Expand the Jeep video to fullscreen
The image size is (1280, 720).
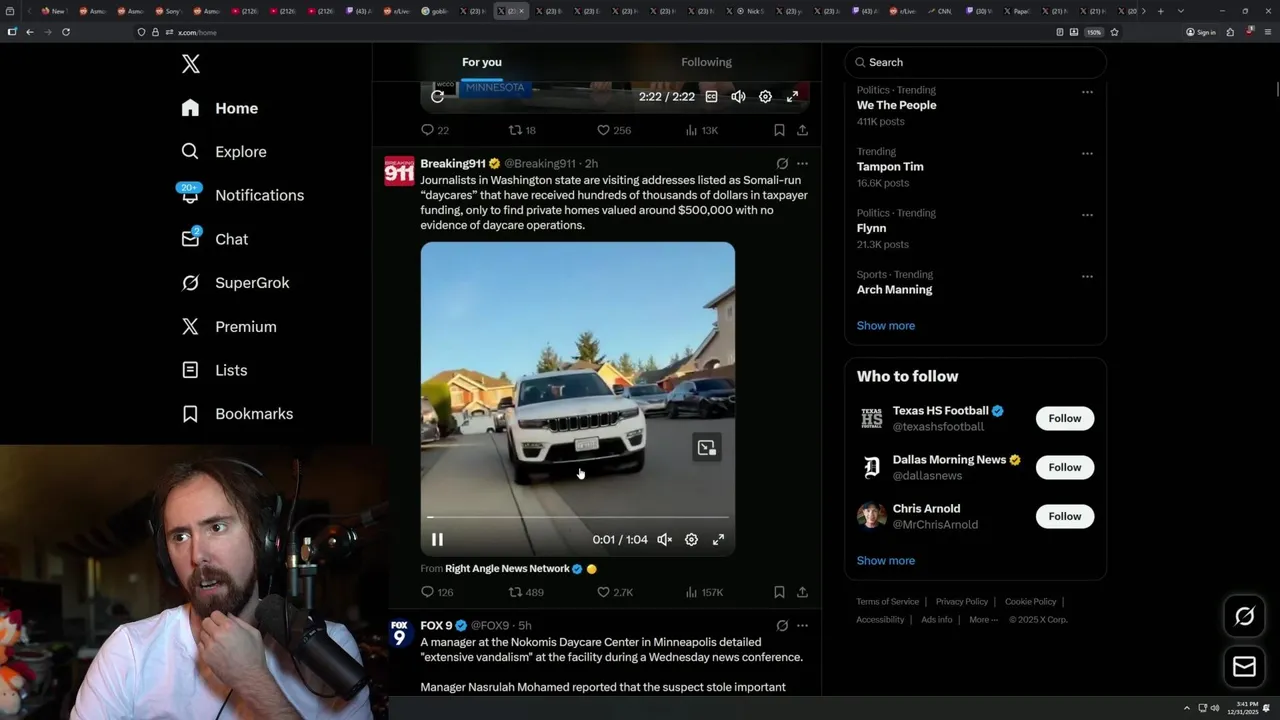[x=718, y=539]
